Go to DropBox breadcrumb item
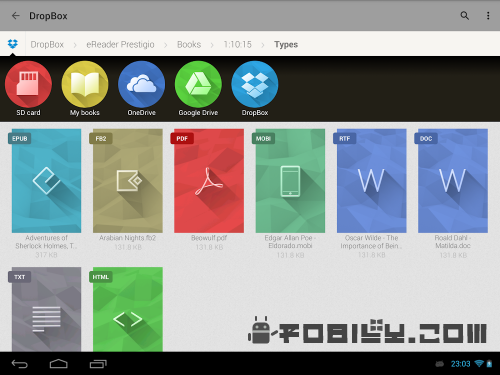Viewport: 500px width, 375px height. (47, 44)
